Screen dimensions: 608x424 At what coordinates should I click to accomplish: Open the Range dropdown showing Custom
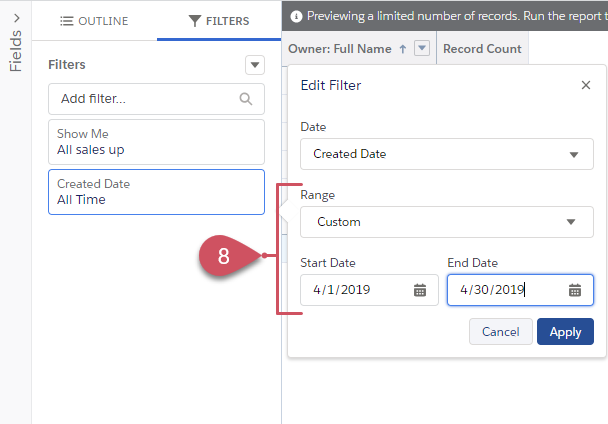pyautogui.click(x=447, y=222)
